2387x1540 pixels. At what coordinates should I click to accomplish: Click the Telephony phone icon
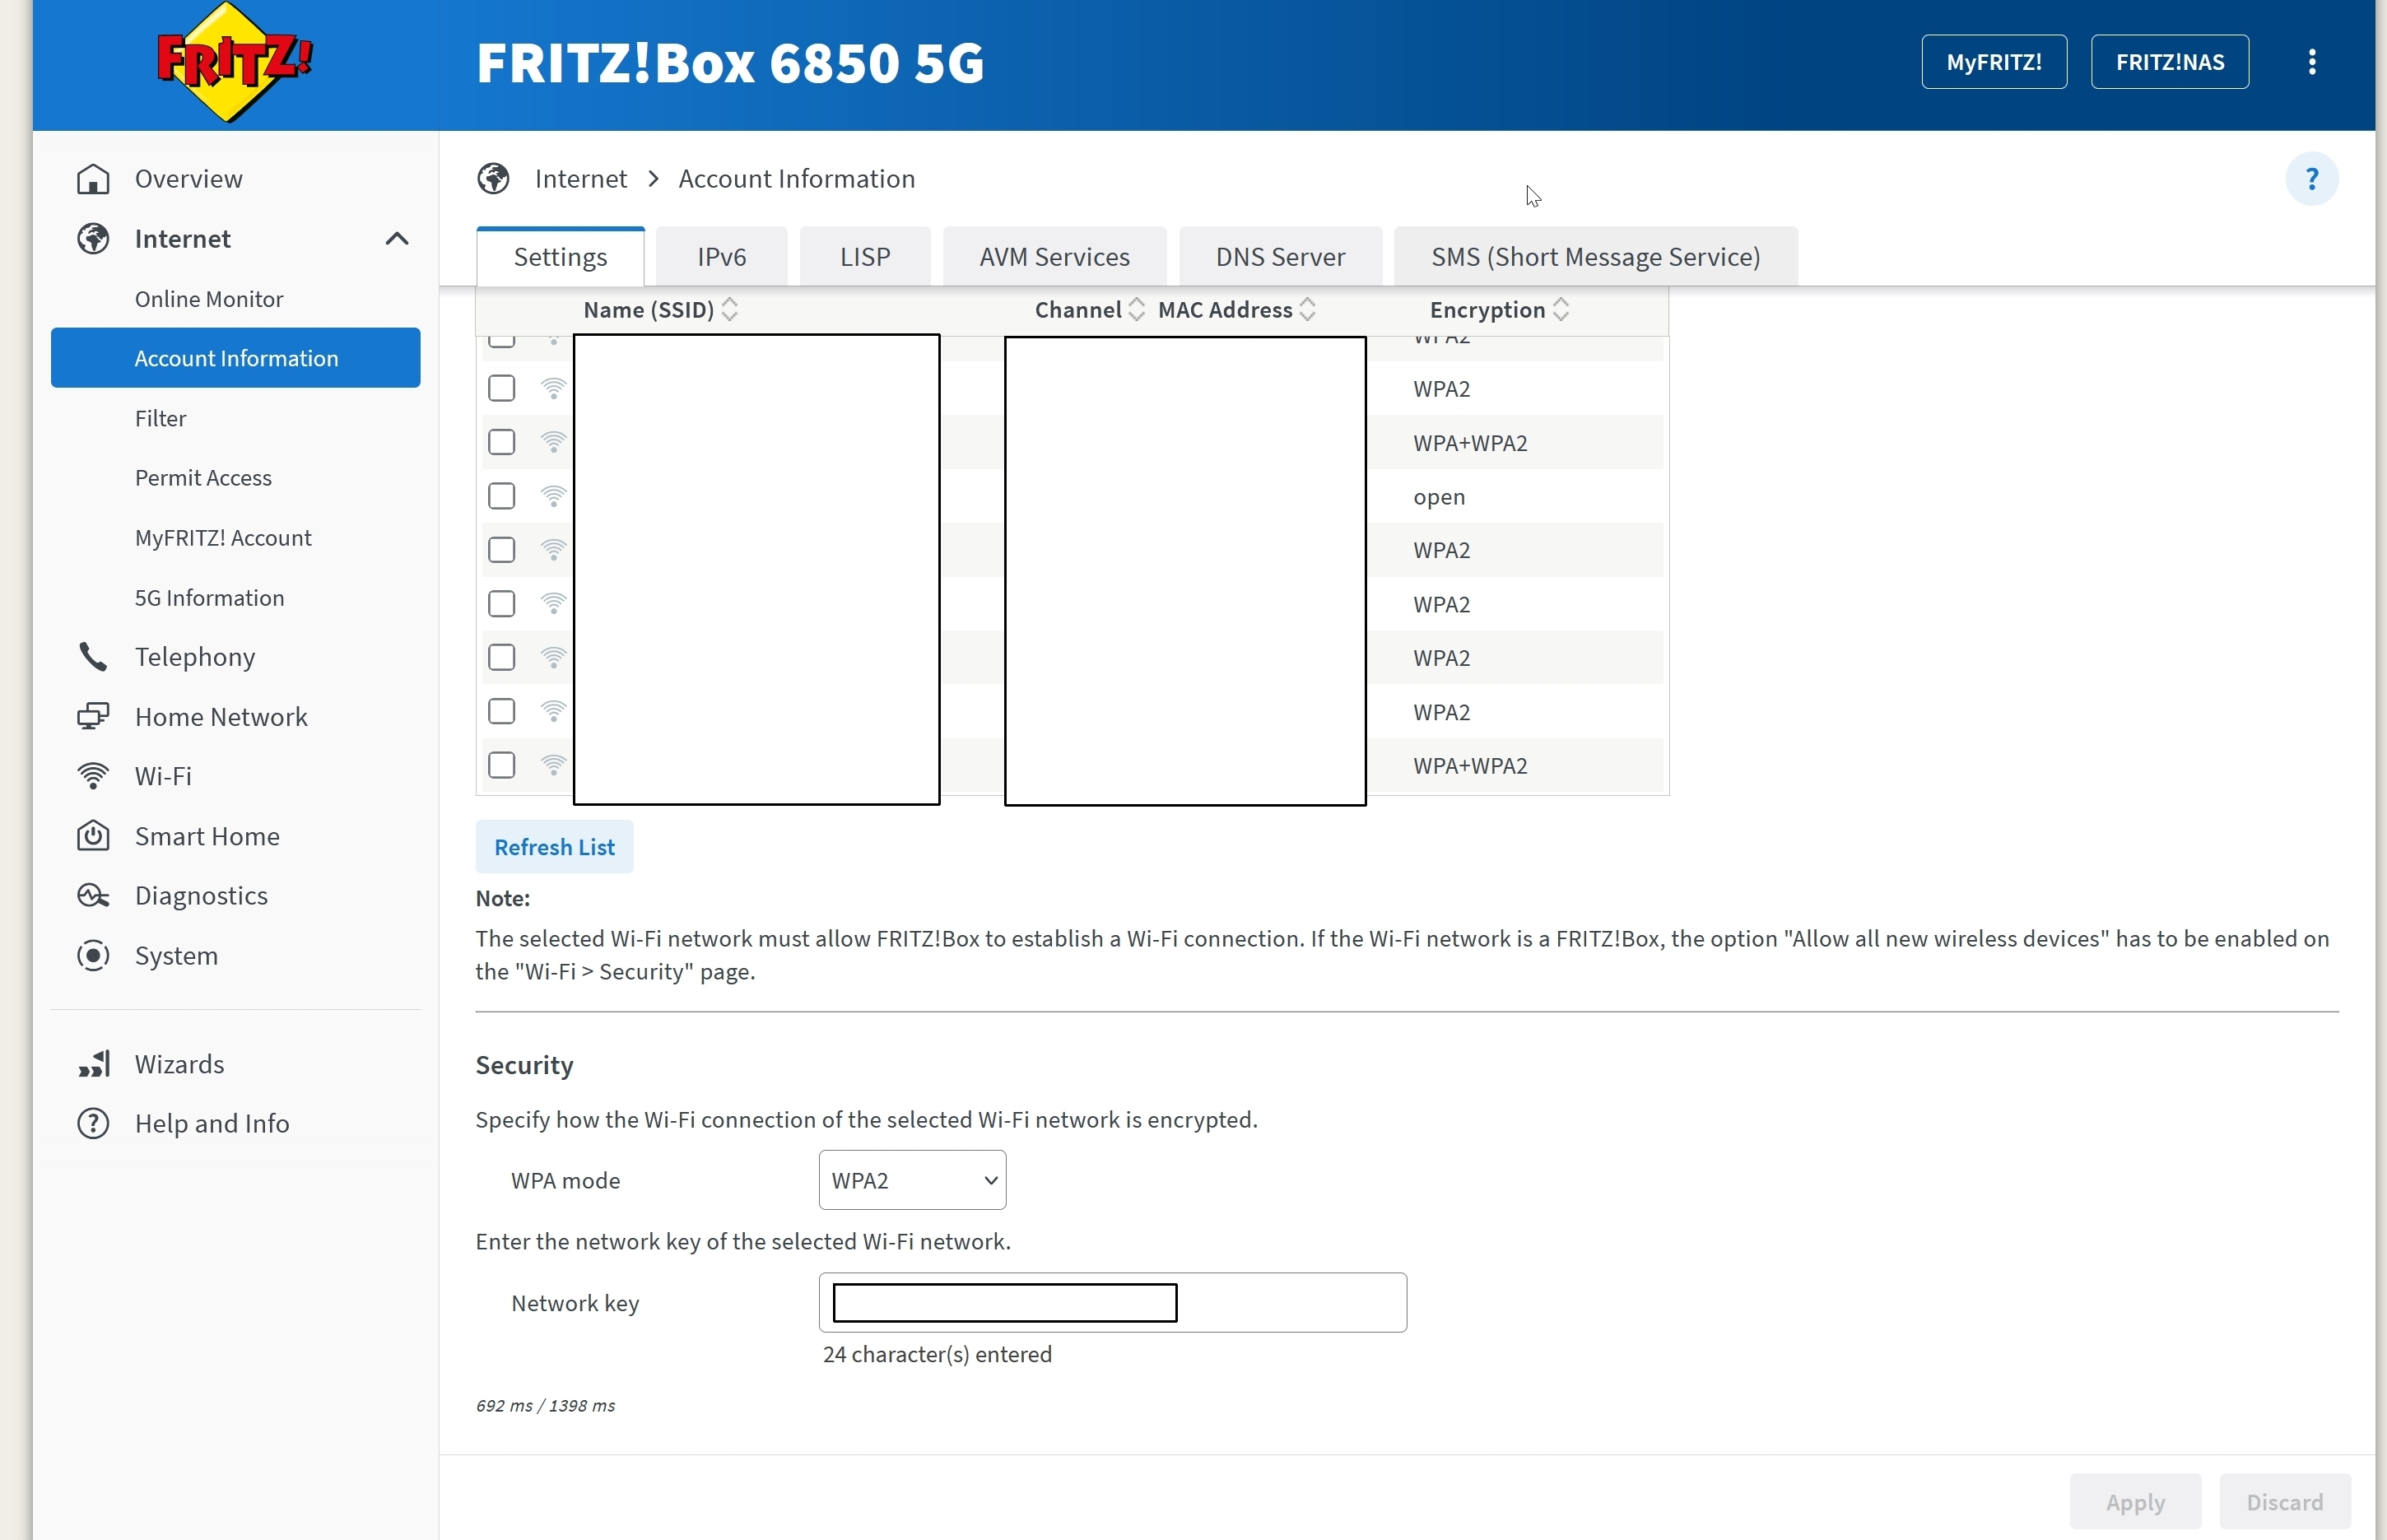click(x=93, y=657)
